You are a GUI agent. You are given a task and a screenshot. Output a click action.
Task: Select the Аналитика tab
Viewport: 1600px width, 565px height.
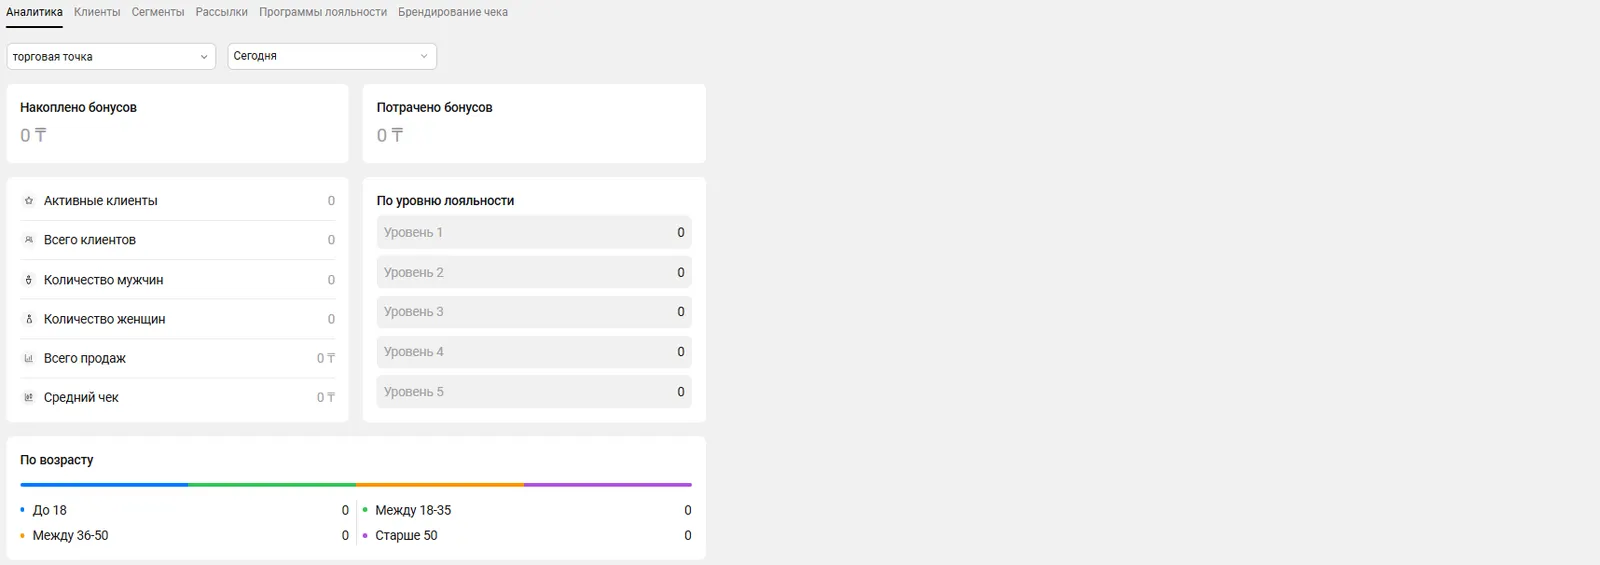[x=34, y=12]
